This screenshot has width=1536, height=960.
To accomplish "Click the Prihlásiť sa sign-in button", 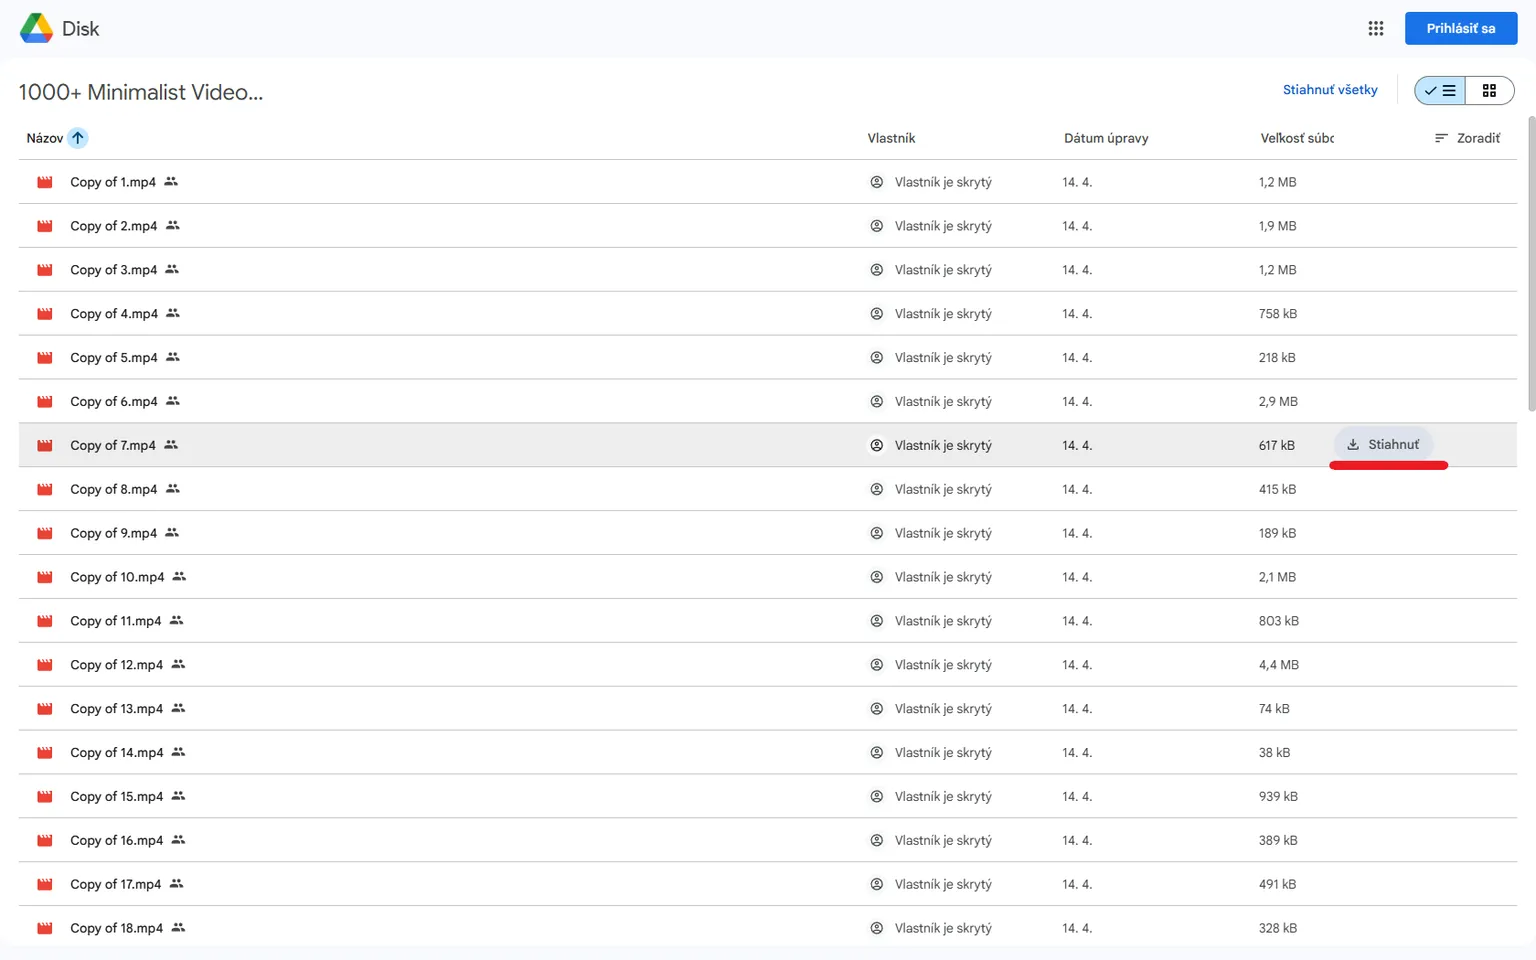I will (1460, 29).
